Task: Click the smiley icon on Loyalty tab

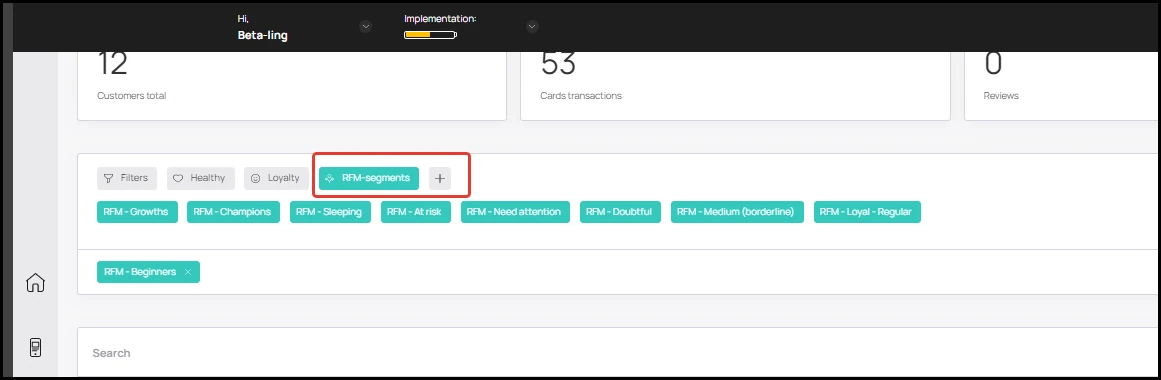Action: pos(255,179)
